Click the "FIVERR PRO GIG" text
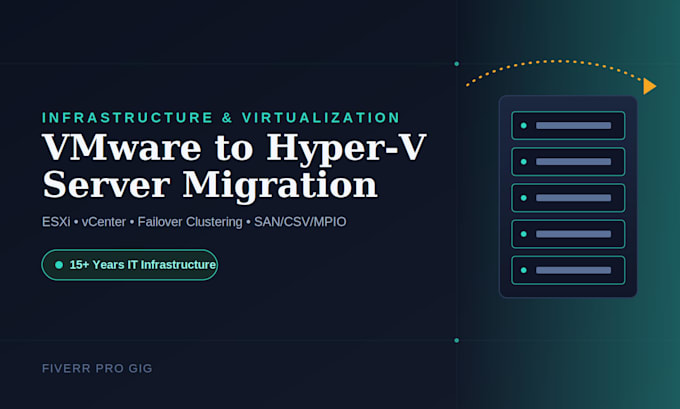 coord(97,369)
